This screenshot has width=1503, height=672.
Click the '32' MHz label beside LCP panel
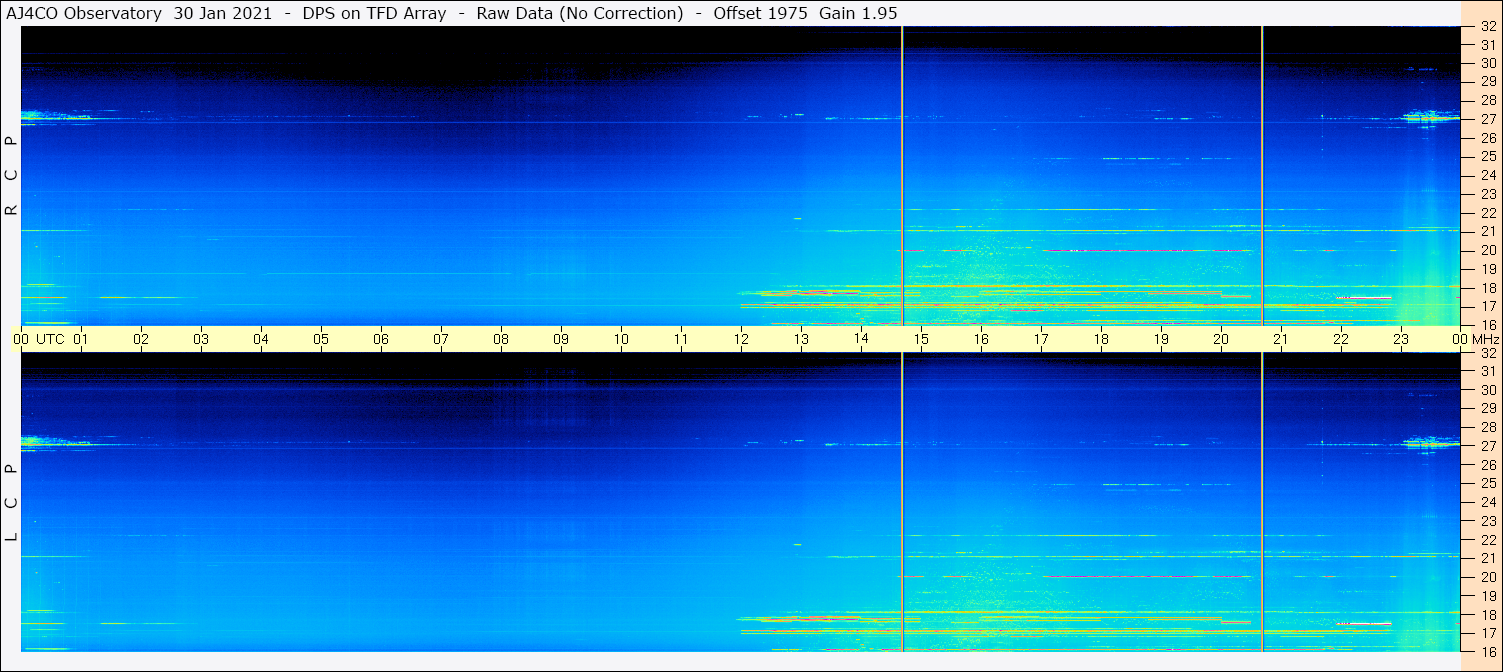pyautogui.click(x=1488, y=353)
